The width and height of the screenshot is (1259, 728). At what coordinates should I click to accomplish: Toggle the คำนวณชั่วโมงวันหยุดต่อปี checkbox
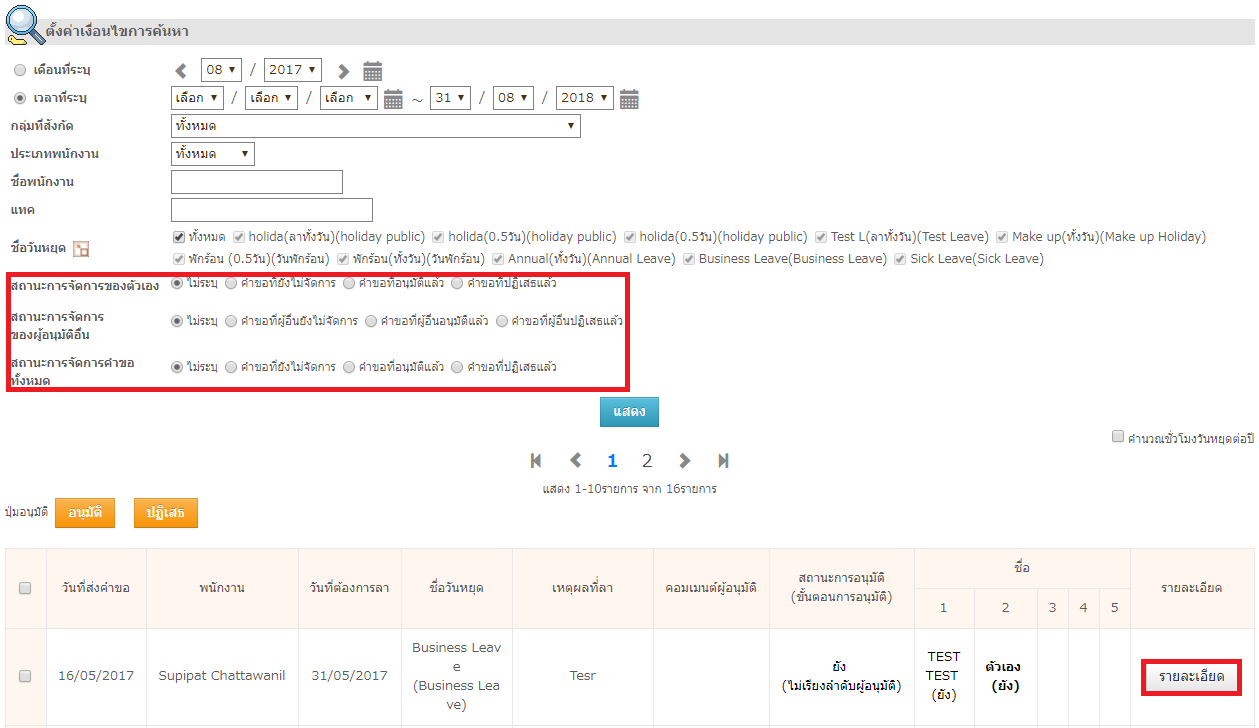tap(1118, 437)
